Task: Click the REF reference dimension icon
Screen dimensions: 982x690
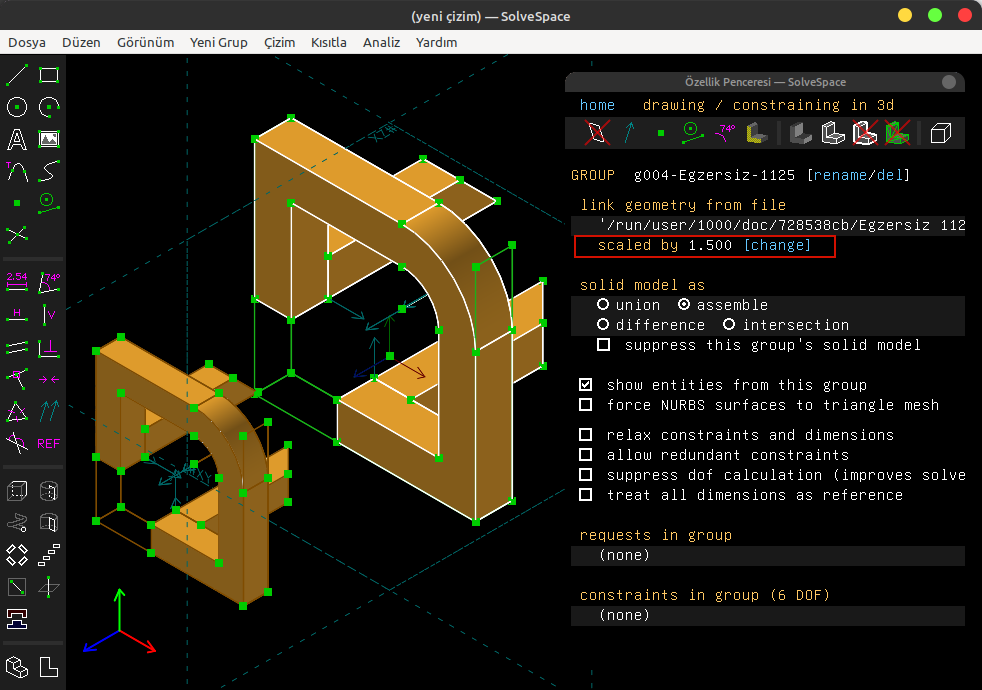Action: [49, 443]
